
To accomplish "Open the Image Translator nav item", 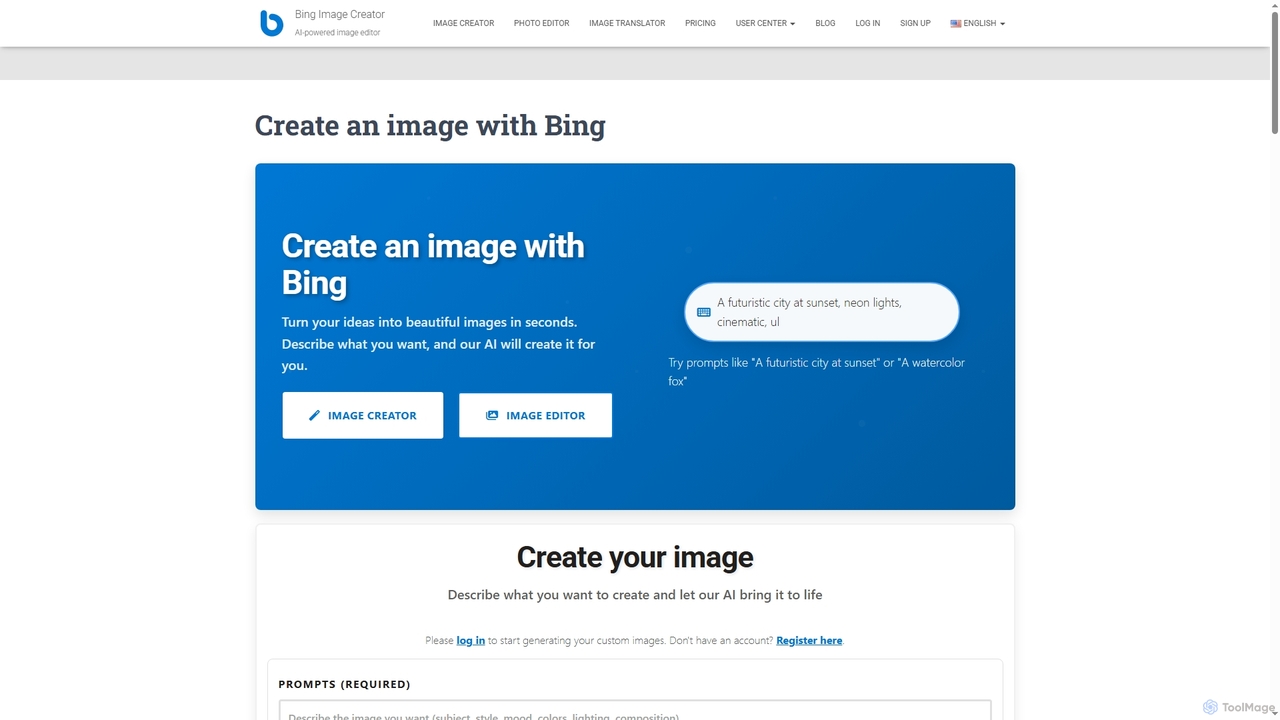I will (627, 23).
